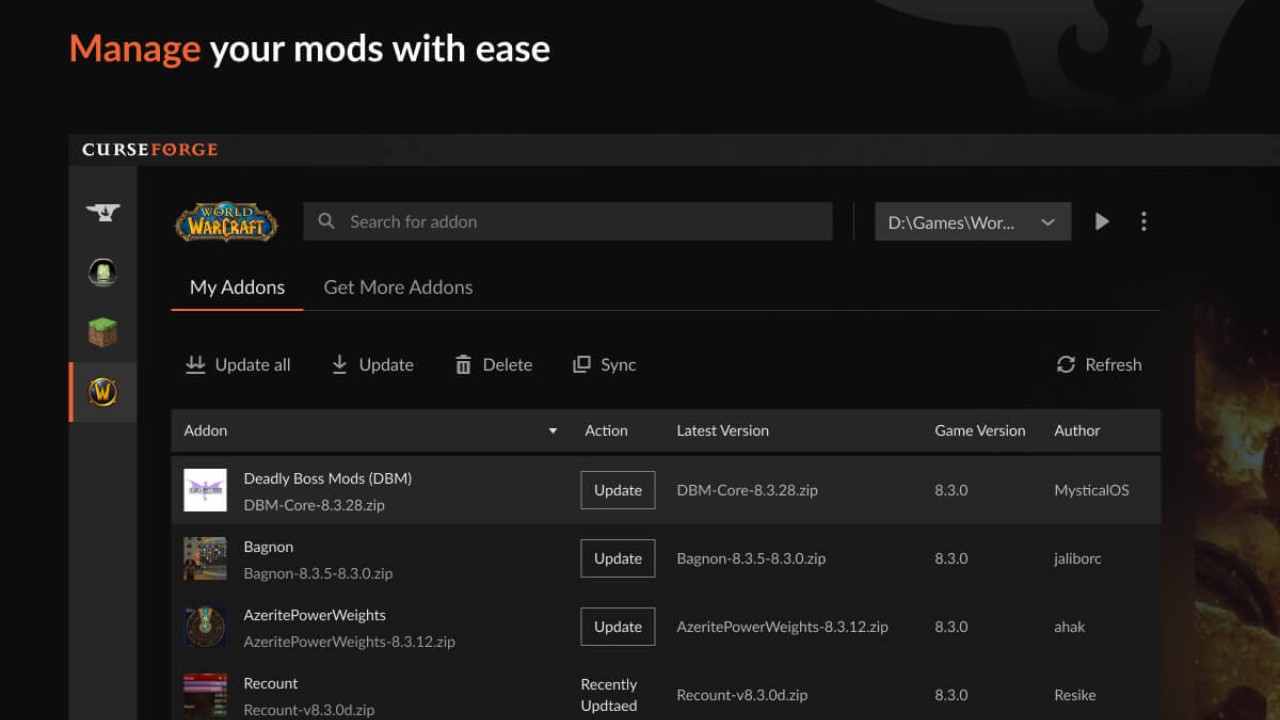The width and height of the screenshot is (1280, 720).
Task: Click the Recount addon thumbnail
Action: tap(205, 695)
